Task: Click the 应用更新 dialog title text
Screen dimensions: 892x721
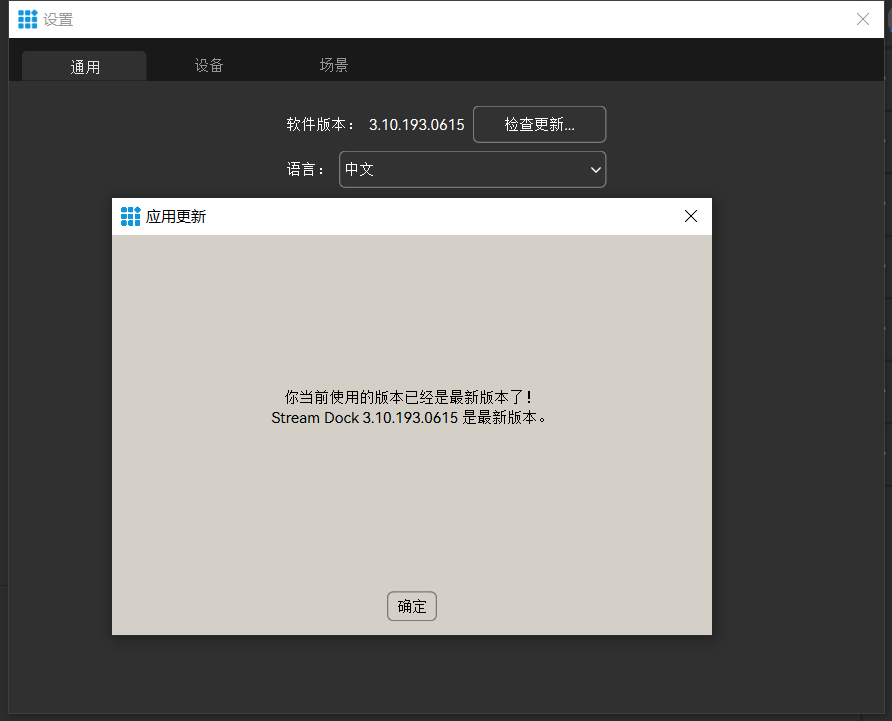Action: click(176, 216)
